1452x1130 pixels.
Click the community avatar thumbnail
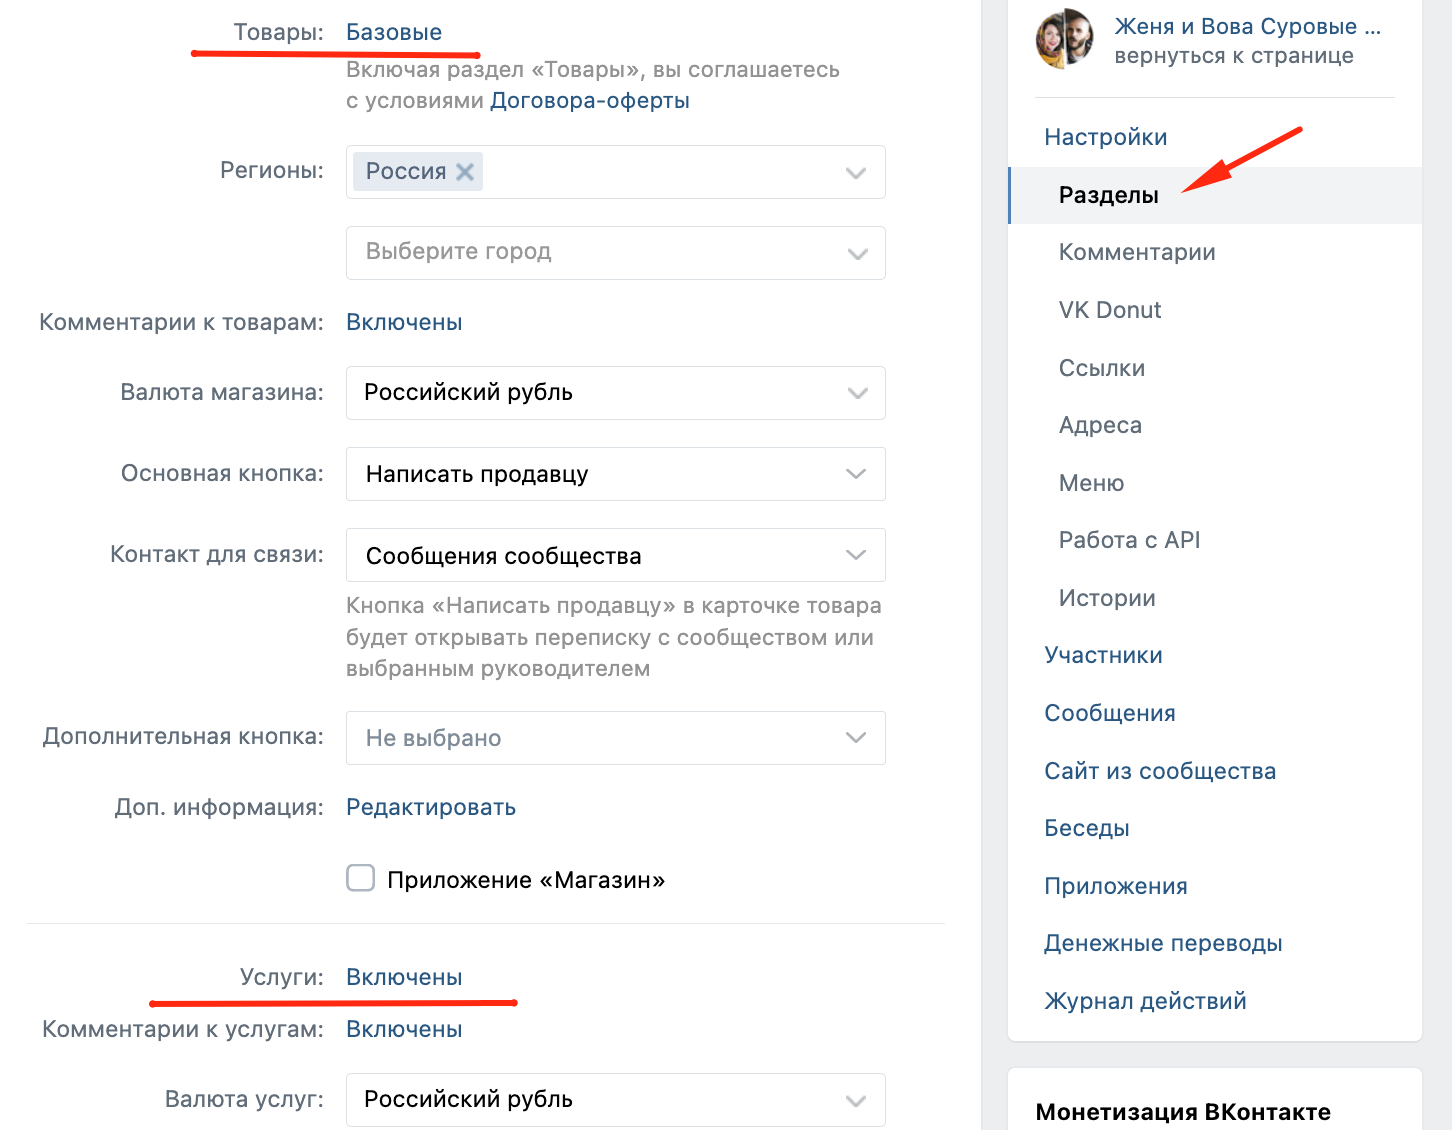(1064, 39)
